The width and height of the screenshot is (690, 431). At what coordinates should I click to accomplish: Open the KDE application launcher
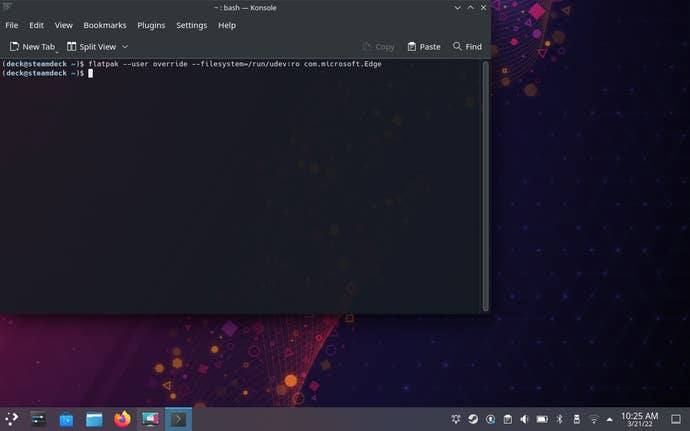[11, 419]
